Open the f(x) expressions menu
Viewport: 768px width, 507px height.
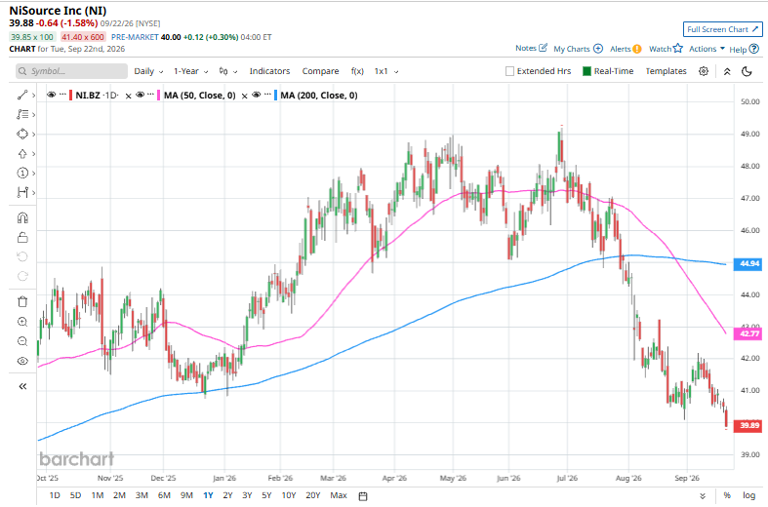point(357,72)
